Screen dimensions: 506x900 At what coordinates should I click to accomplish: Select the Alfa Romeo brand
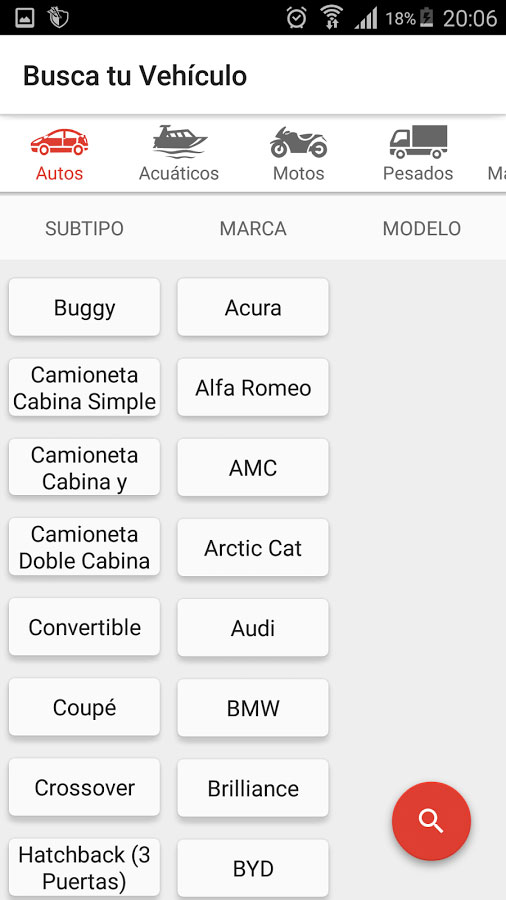(x=253, y=387)
